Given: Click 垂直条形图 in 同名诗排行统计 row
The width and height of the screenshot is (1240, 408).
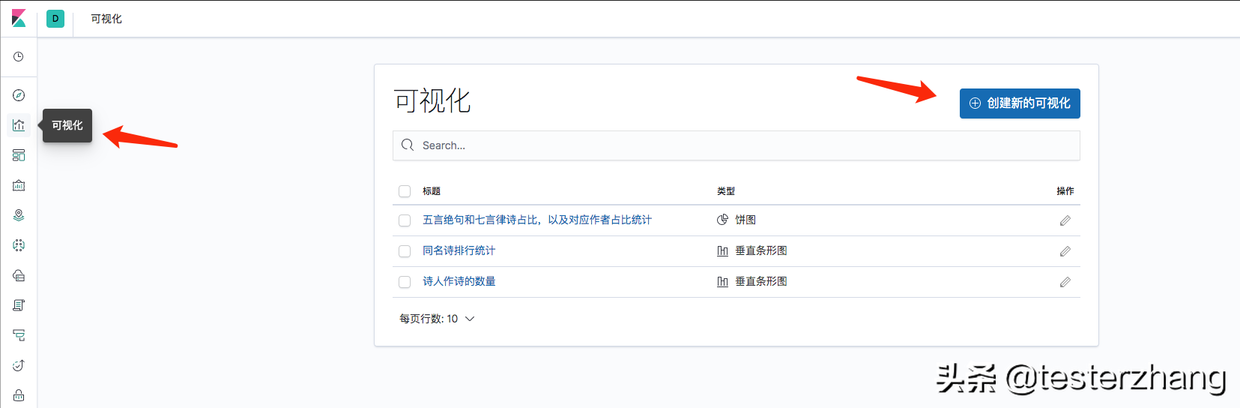Looking at the screenshot, I should [761, 251].
